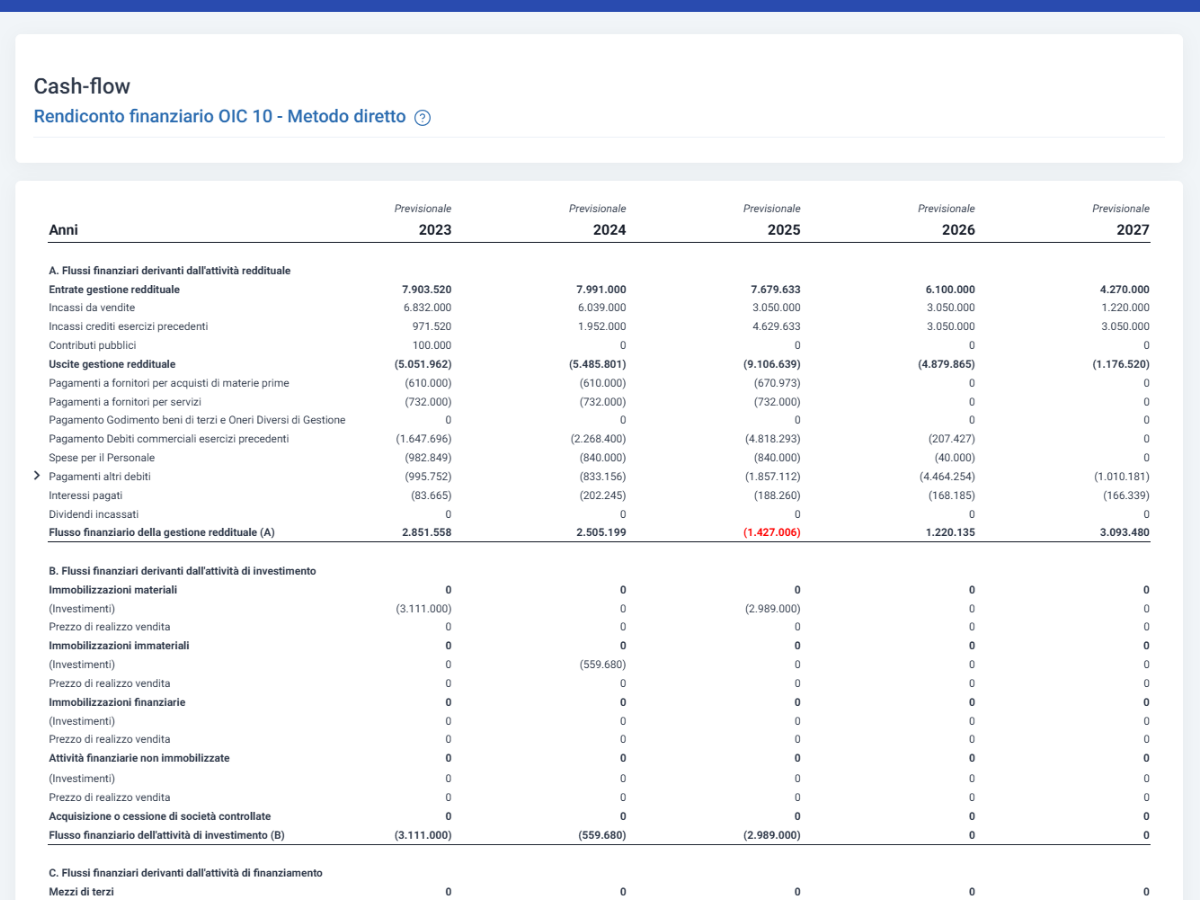Select Flusso finanziario dell'attività di investimento (B)

(x=167, y=835)
